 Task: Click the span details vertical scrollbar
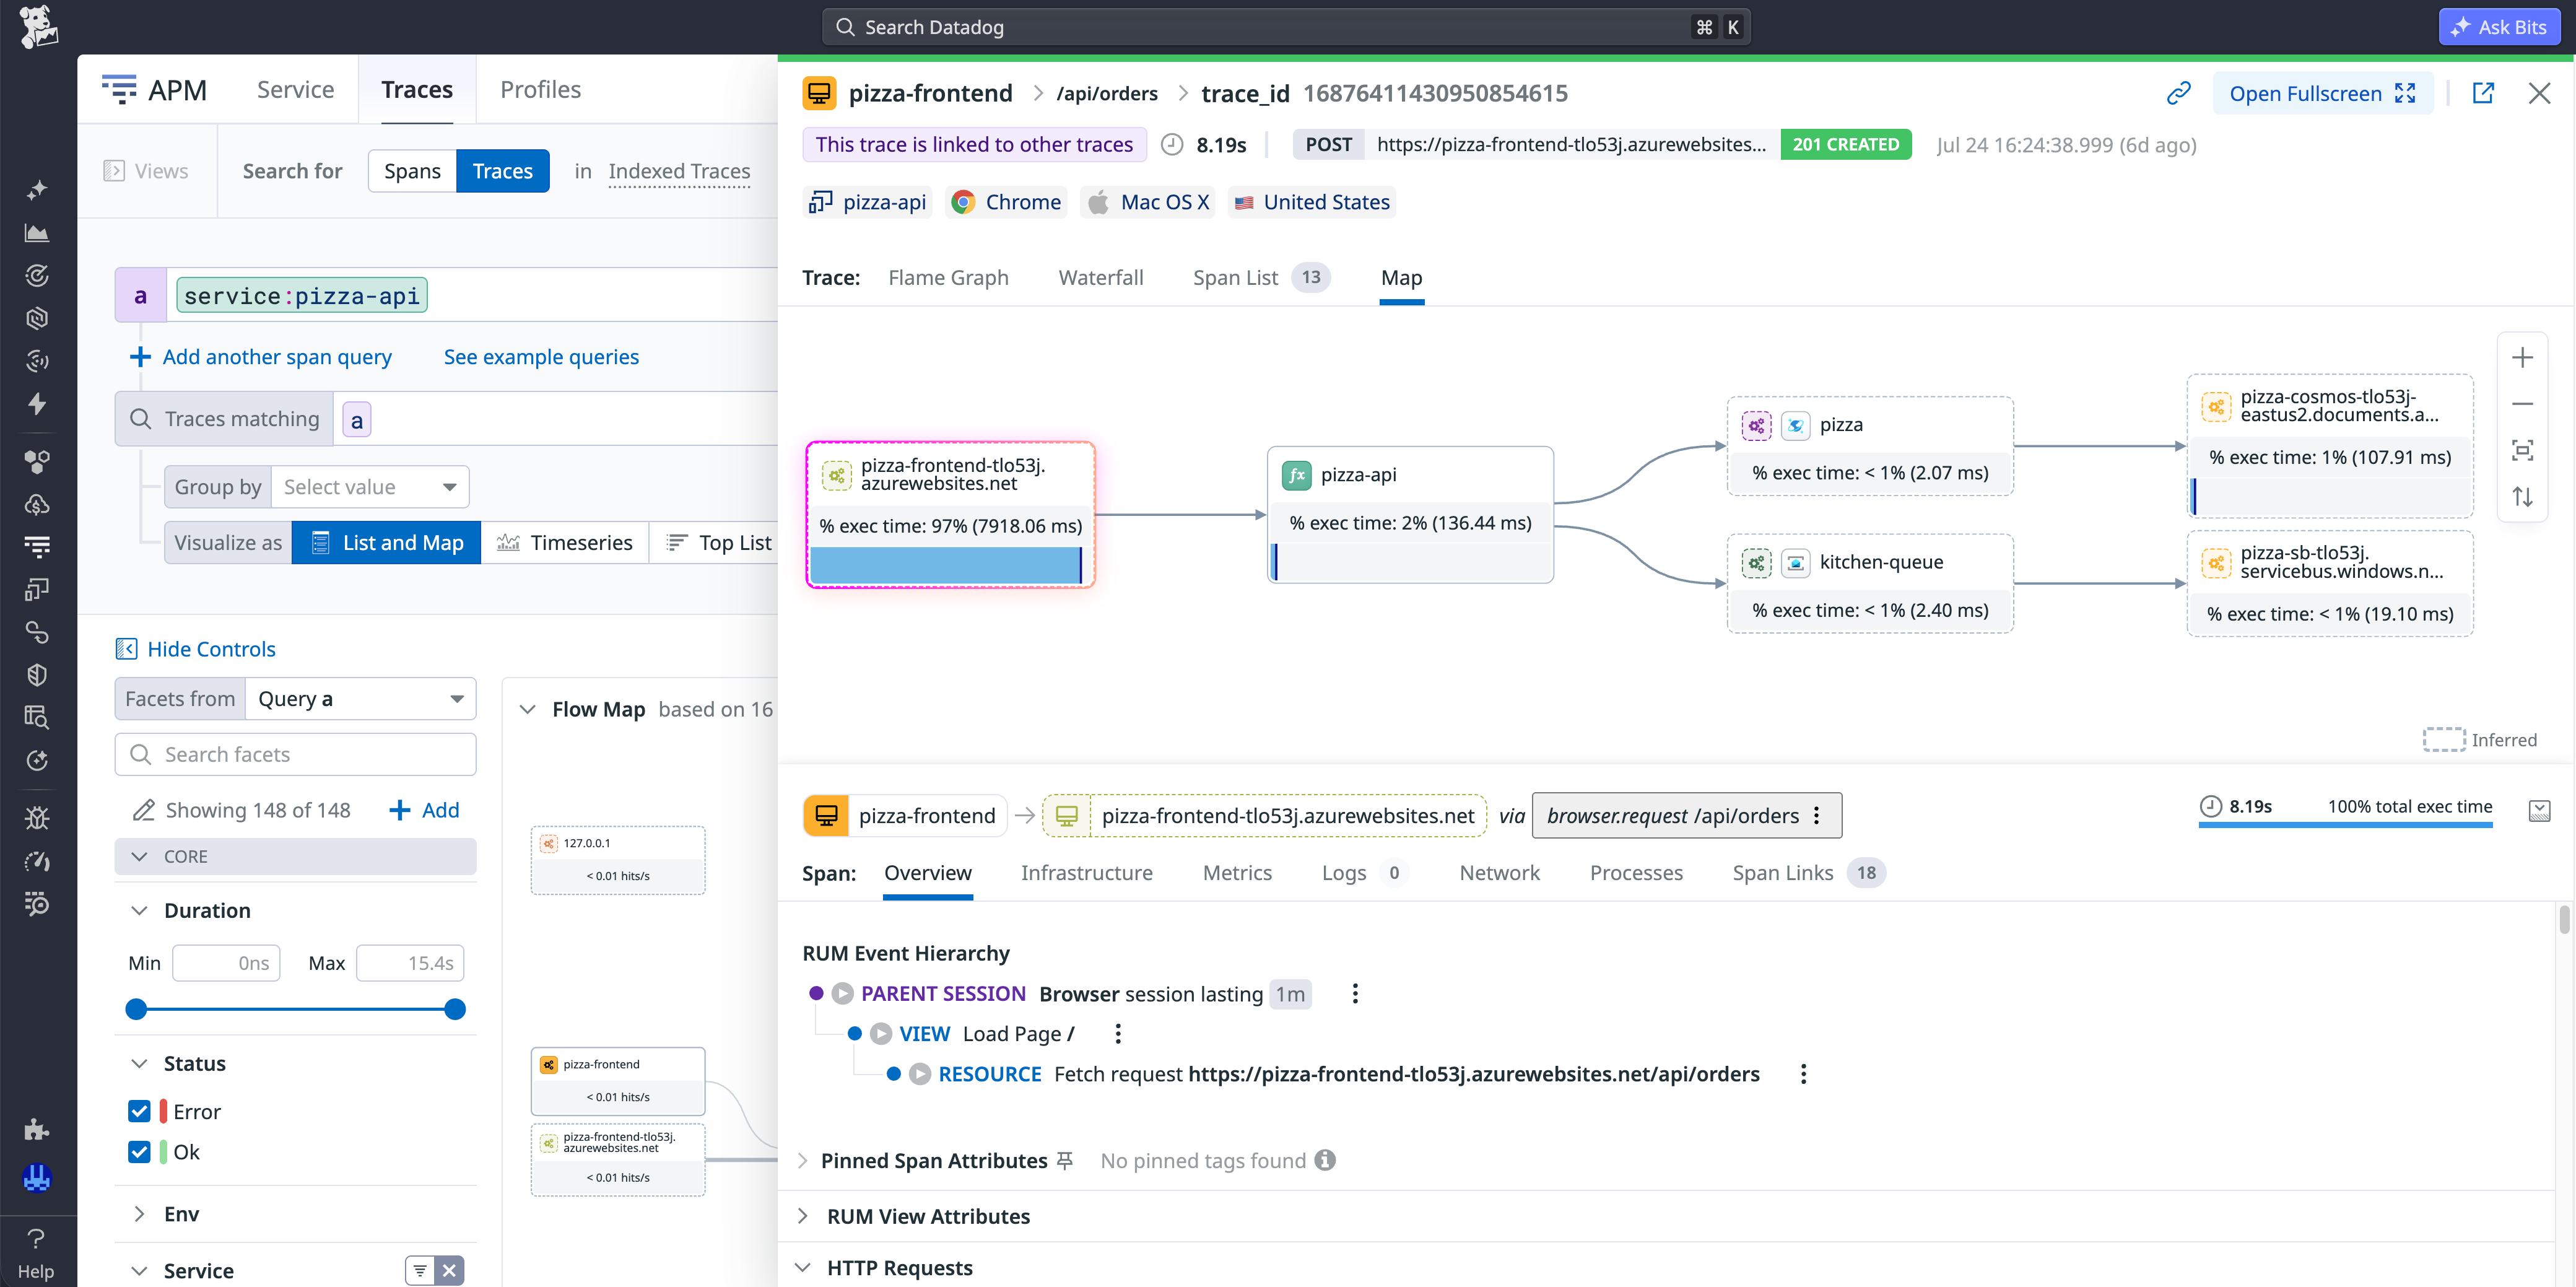tap(2565, 919)
